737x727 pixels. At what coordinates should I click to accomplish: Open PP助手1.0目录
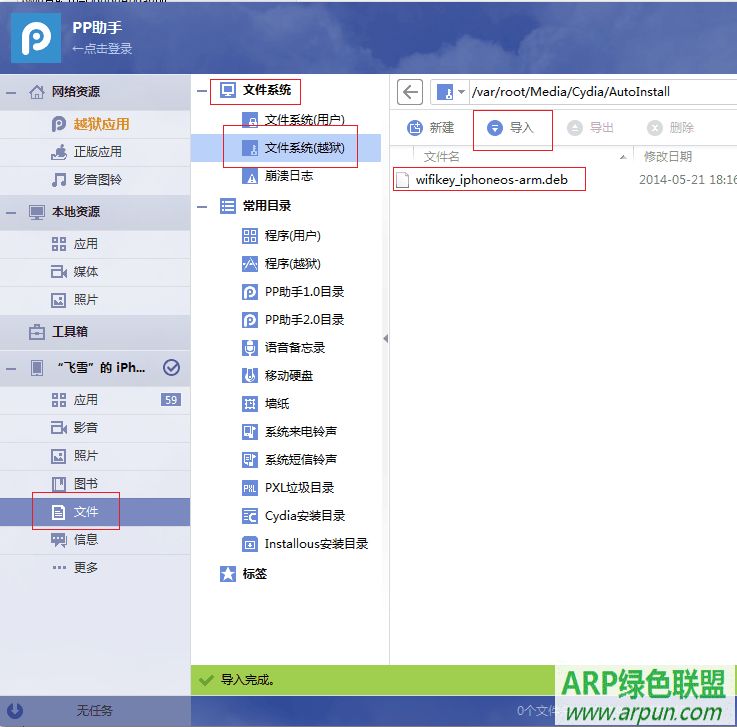[304, 292]
